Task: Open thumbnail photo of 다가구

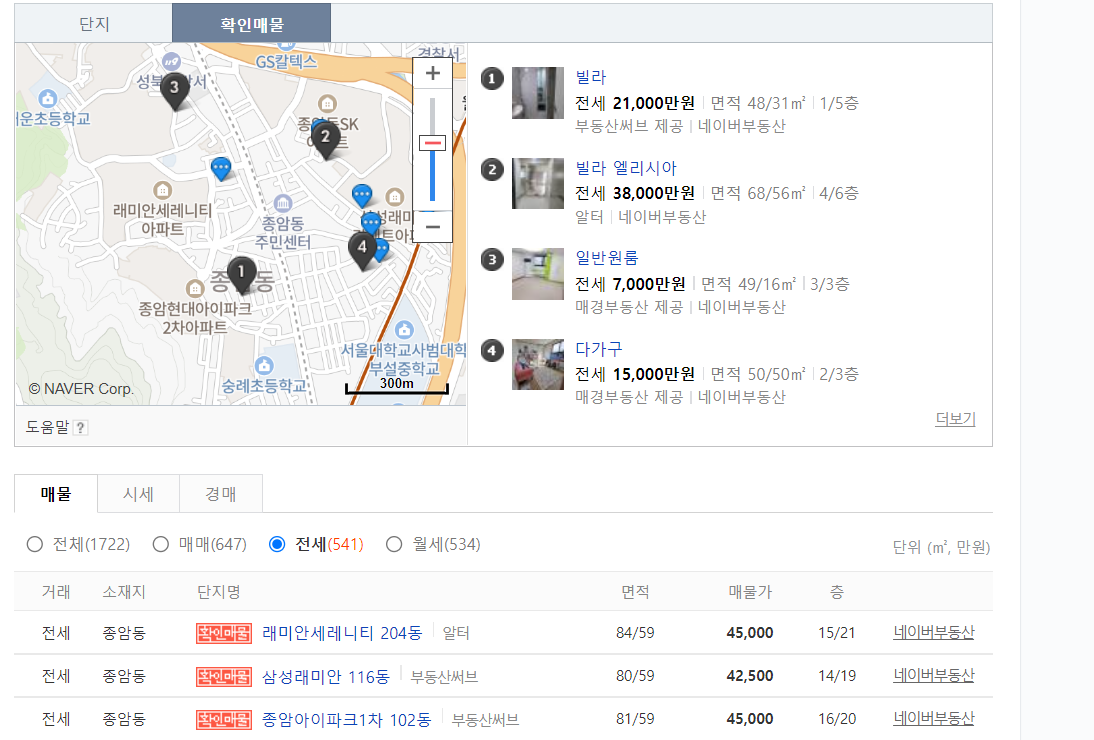Action: (538, 364)
